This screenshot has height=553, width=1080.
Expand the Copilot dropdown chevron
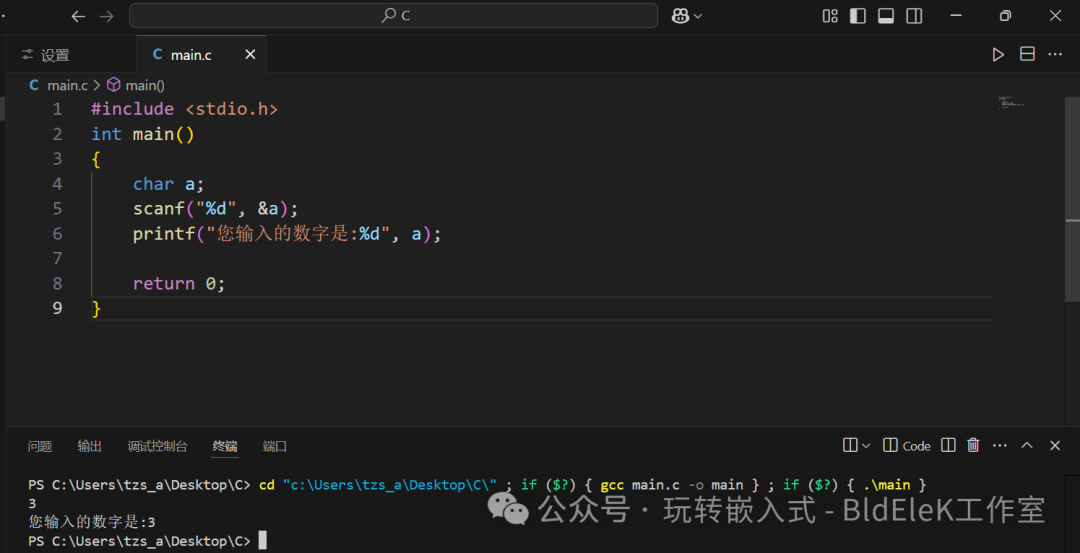(698, 17)
